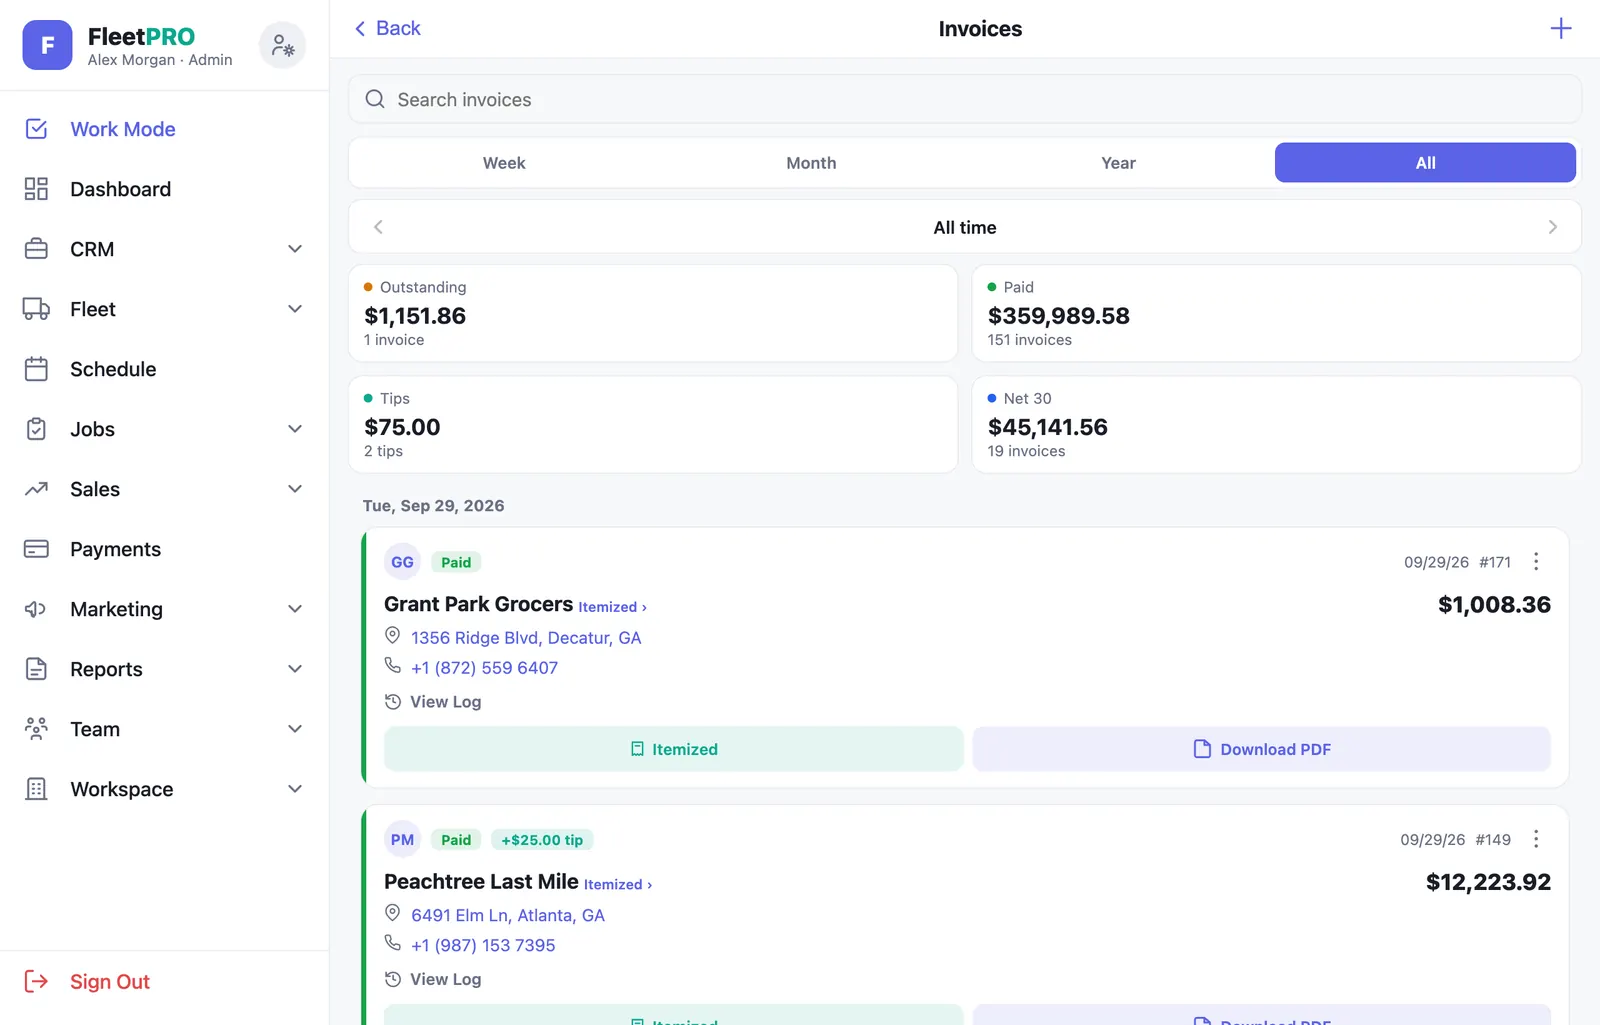Call +1 (872) 559 6407
Screen dimensions: 1600x1025
[484, 668]
